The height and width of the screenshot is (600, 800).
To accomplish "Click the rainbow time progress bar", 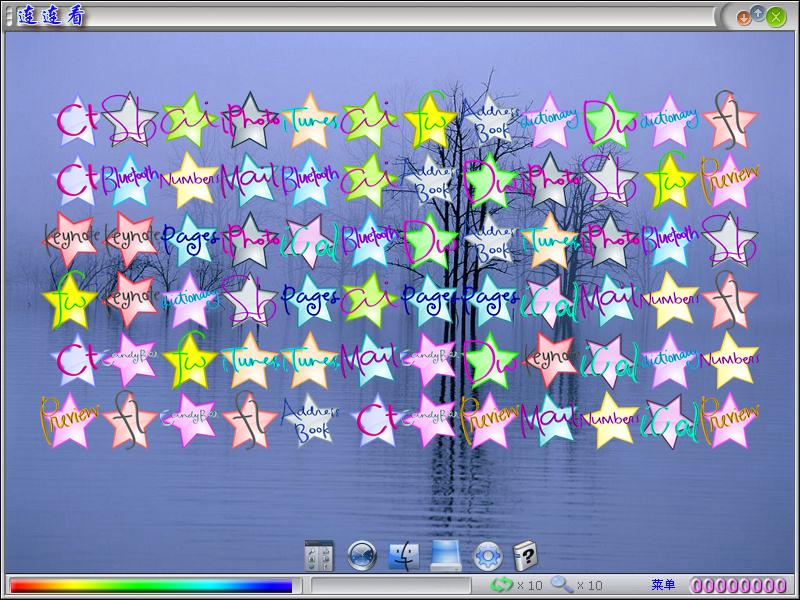I will [x=152, y=585].
